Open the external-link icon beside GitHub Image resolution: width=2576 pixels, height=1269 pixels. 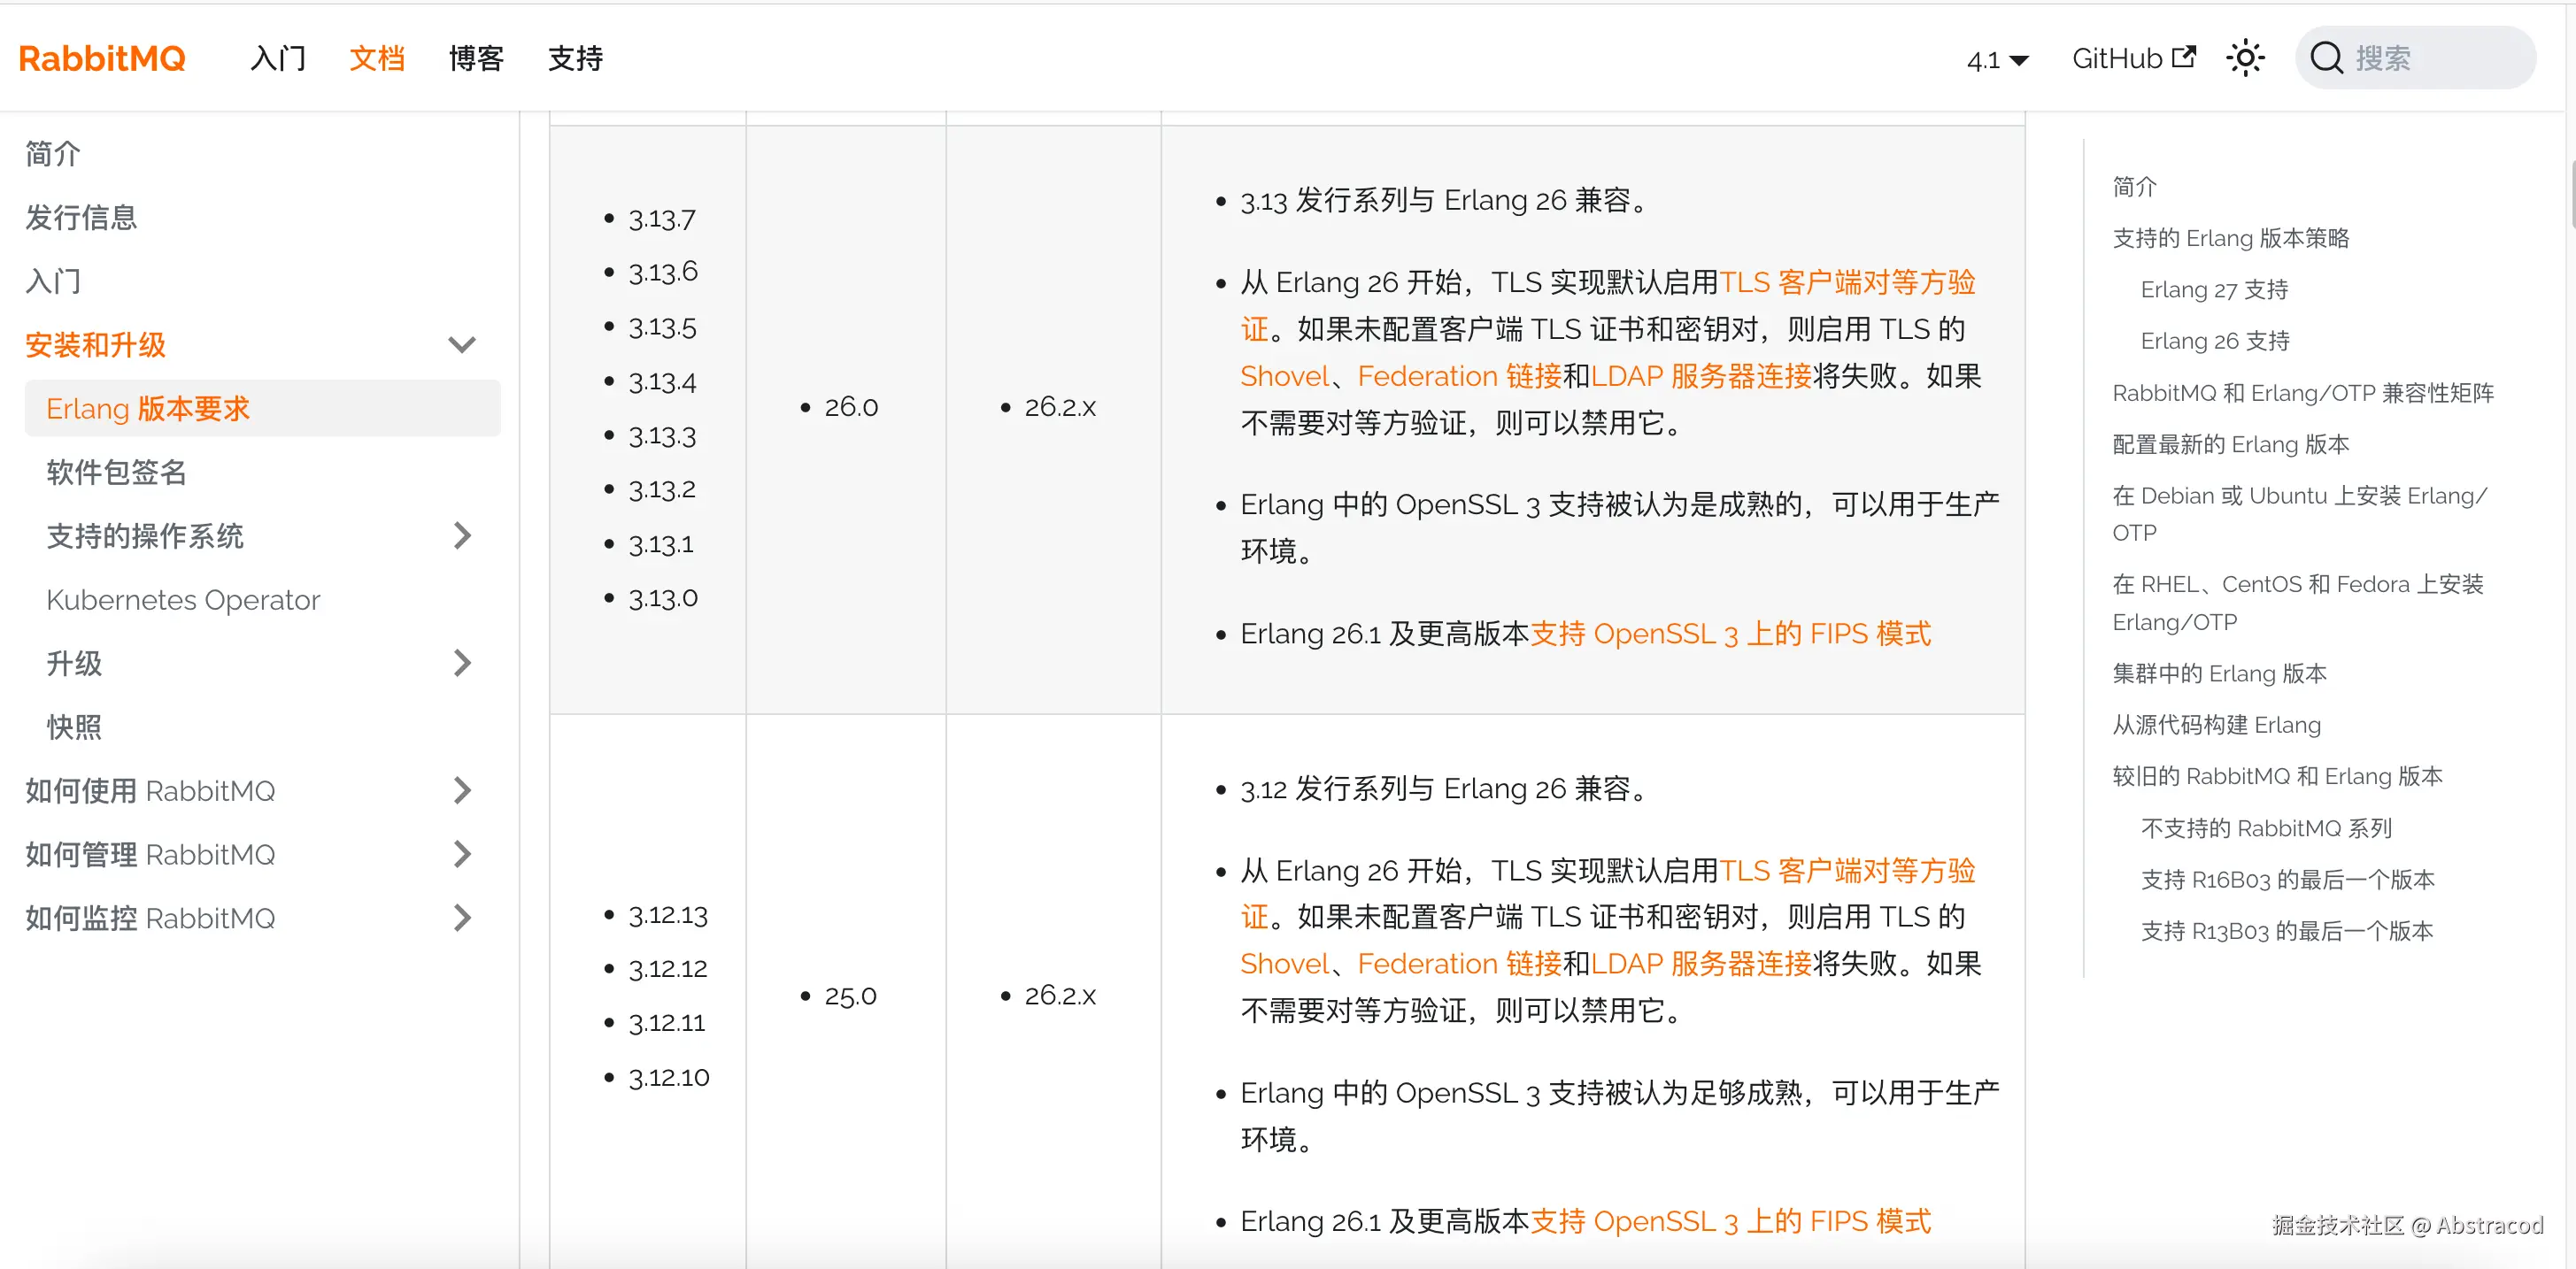2185,56
